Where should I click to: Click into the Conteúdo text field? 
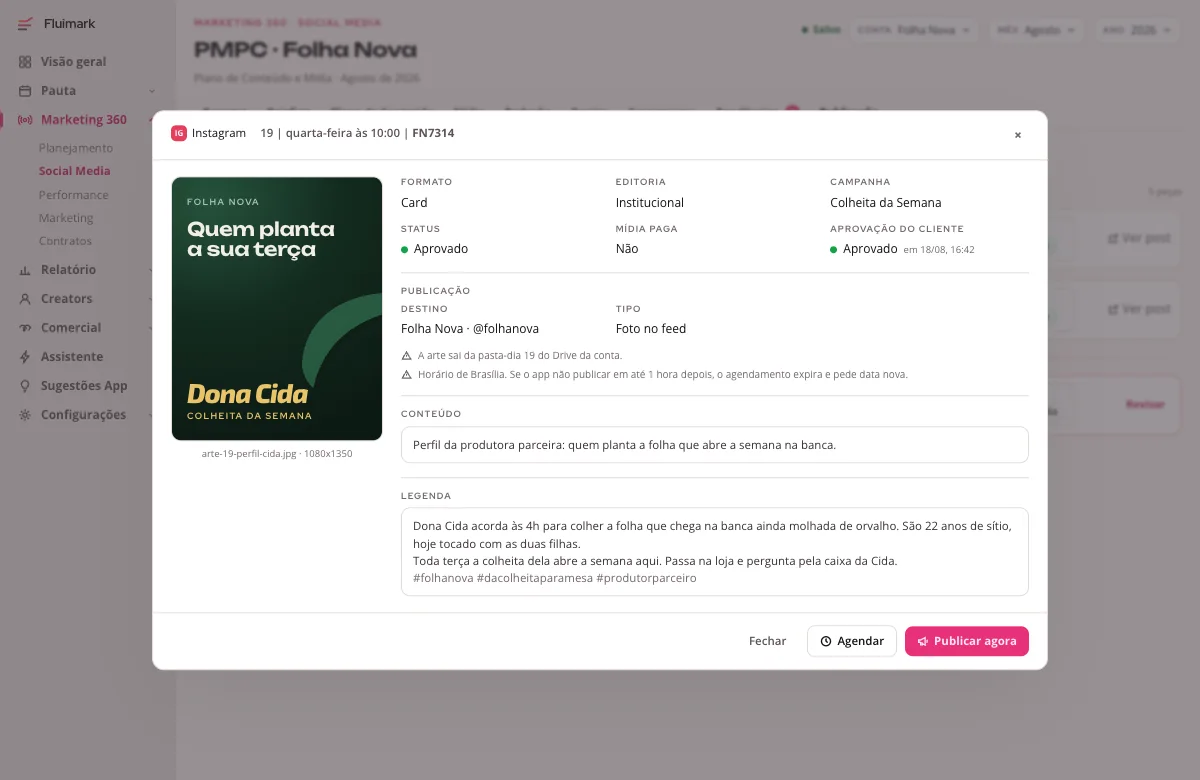(715, 445)
